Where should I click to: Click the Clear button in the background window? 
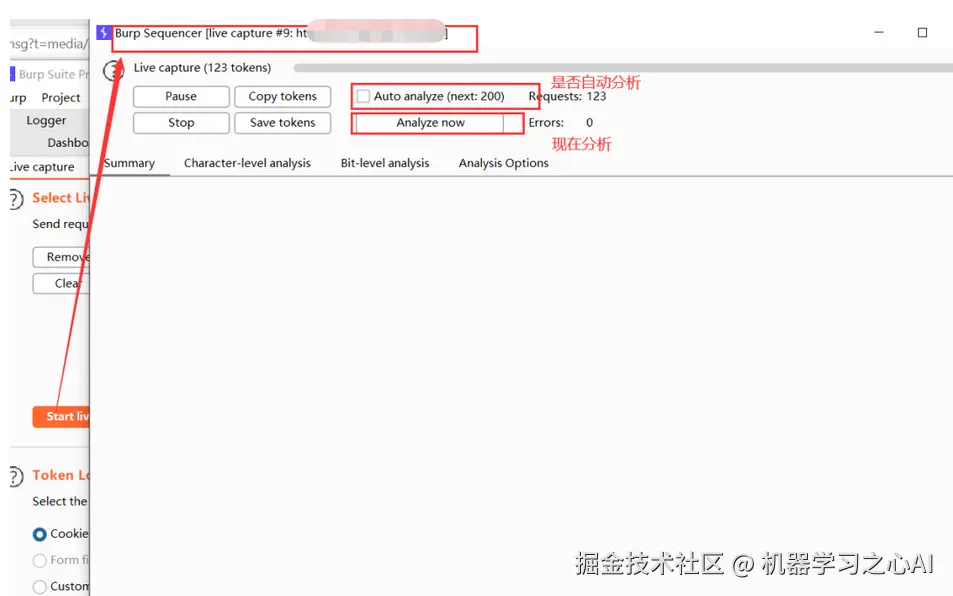pos(61,284)
